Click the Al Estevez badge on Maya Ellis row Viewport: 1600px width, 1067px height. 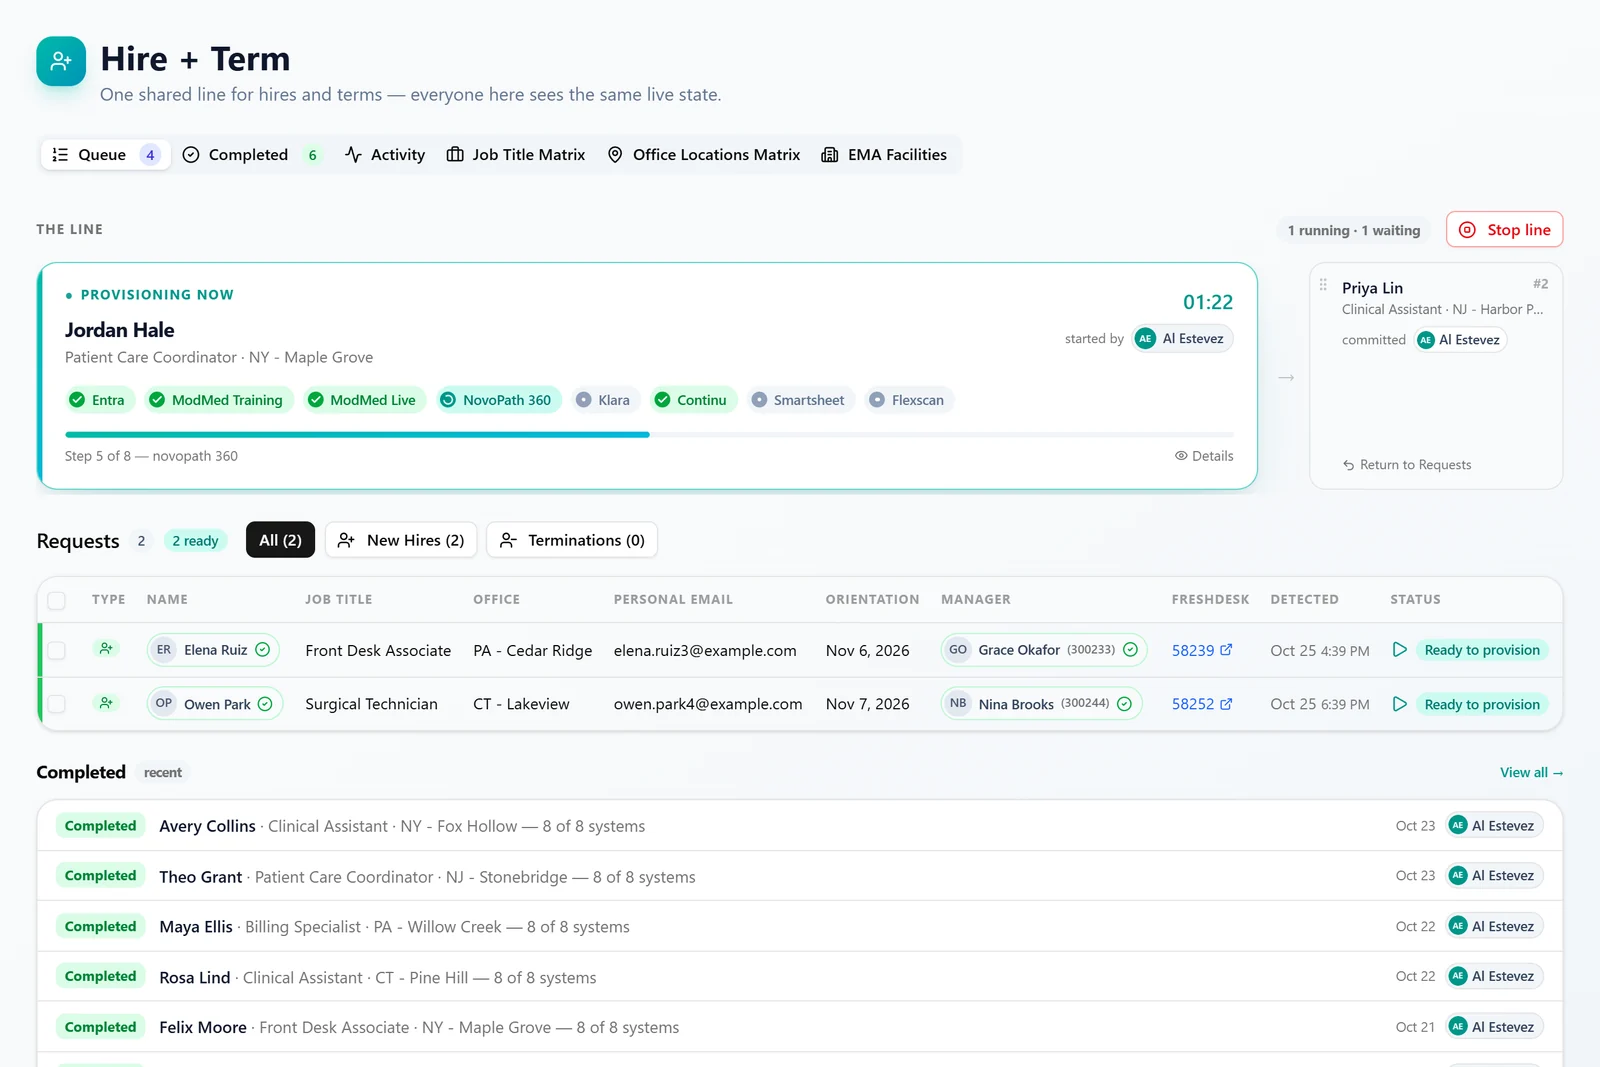tap(1495, 927)
